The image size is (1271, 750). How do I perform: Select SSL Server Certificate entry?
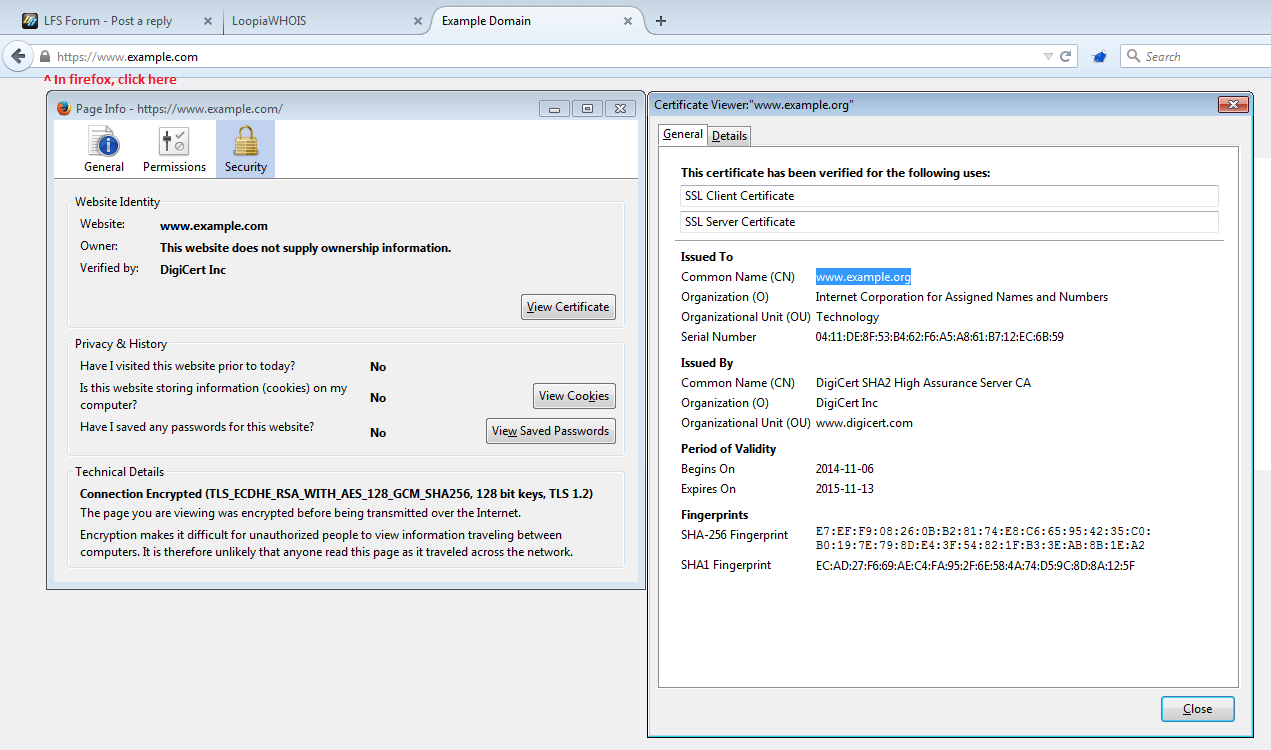click(x=949, y=222)
